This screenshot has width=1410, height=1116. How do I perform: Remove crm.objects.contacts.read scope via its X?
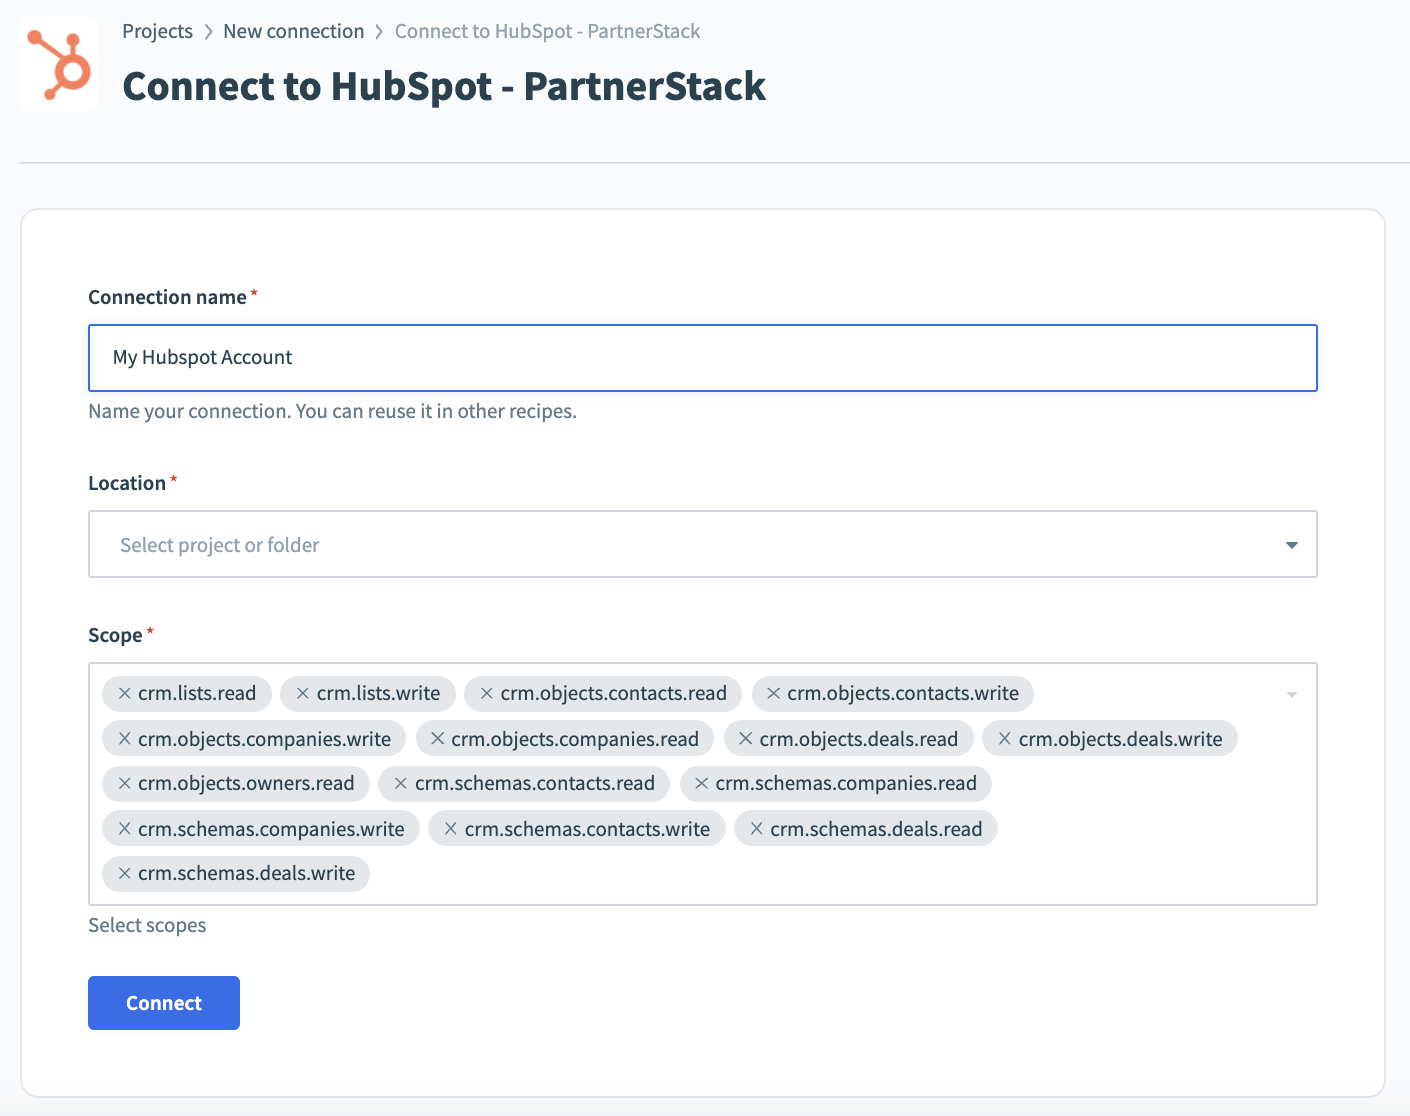[x=487, y=693]
